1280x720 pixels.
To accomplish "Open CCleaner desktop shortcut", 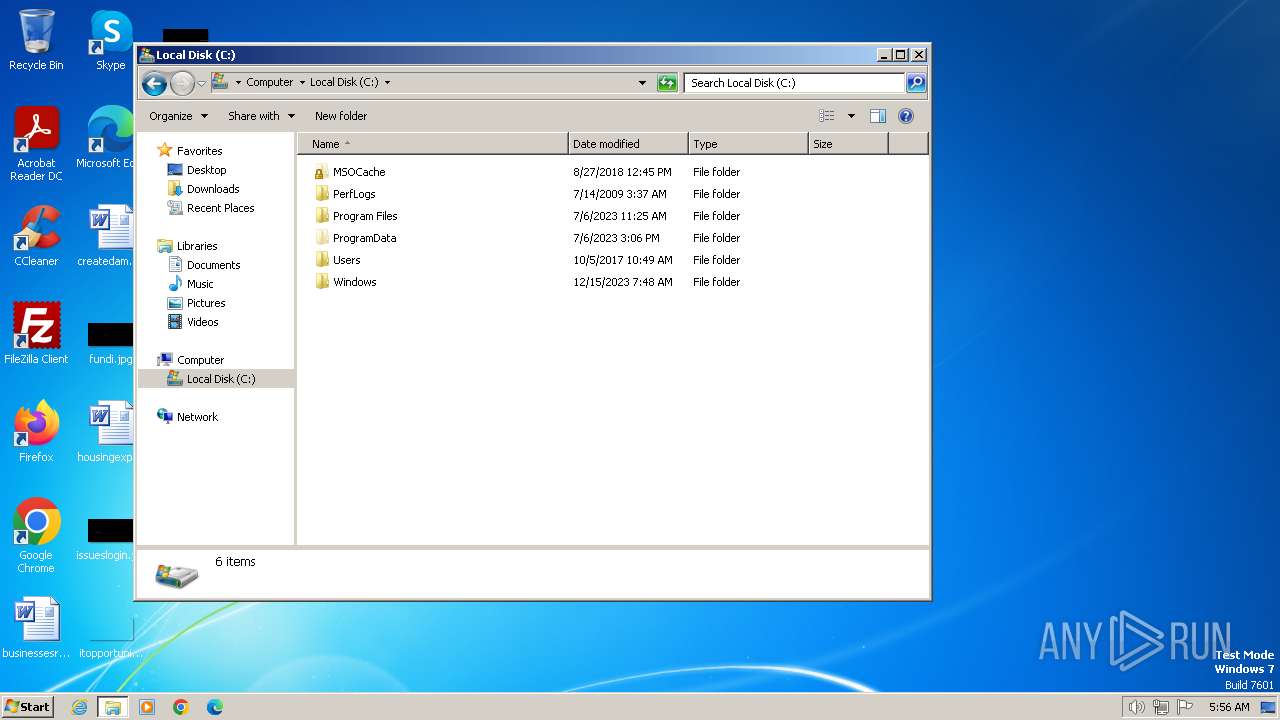I will [x=36, y=236].
